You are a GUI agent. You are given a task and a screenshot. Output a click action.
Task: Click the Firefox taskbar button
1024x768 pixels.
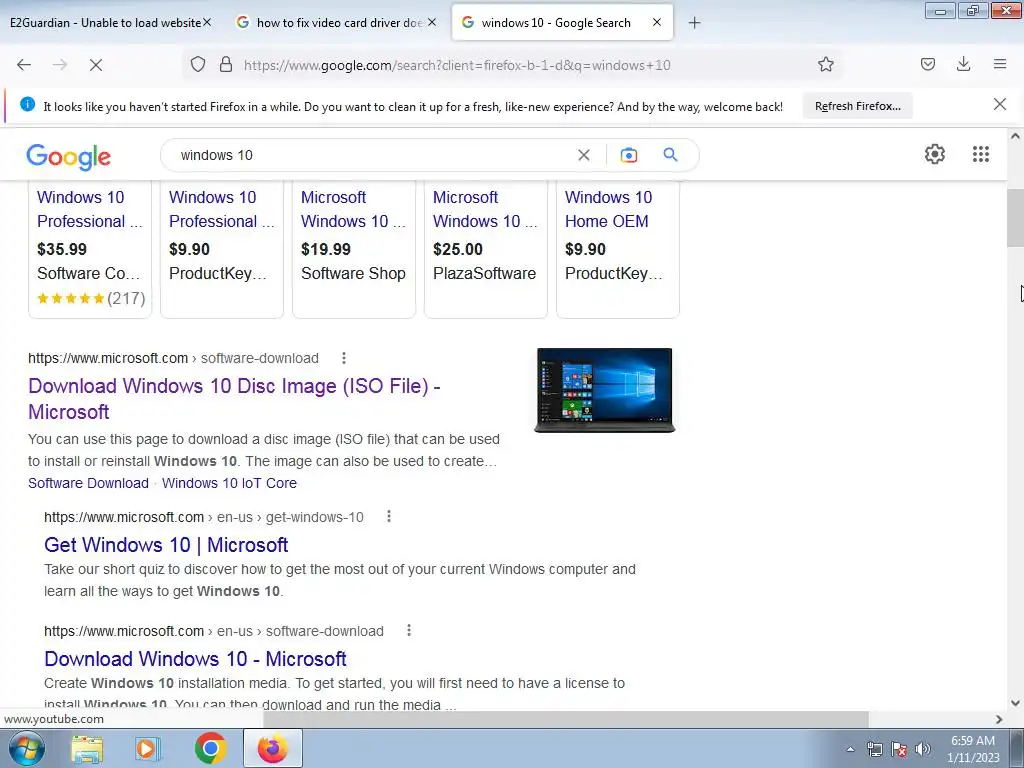[272, 748]
